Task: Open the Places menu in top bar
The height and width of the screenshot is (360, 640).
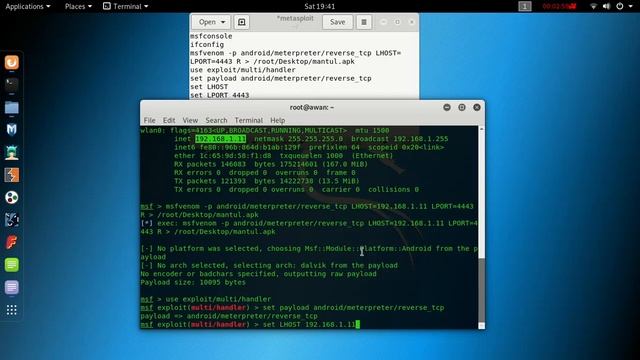Action: pyautogui.click(x=78, y=6)
